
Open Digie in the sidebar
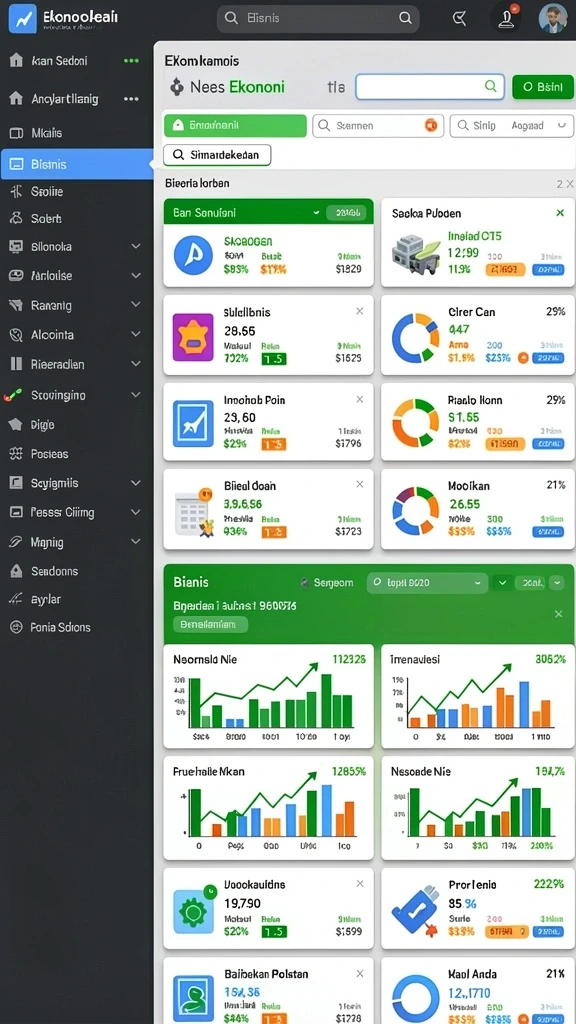77,424
